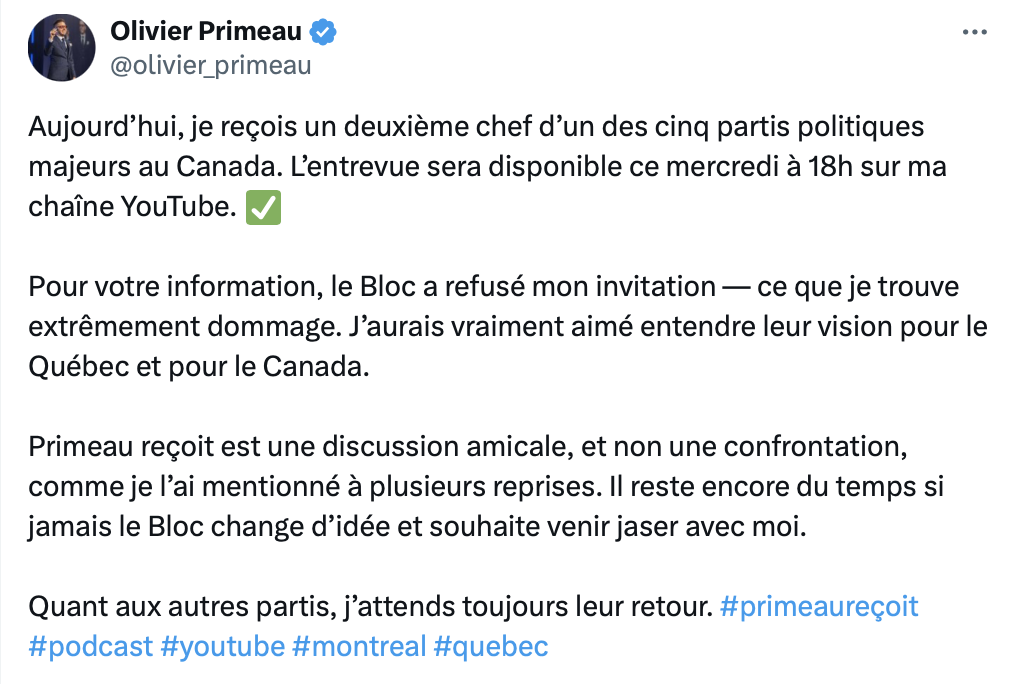Follow the #primeaureçoit hashtag
This screenshot has width=1014, height=684.
819,607
